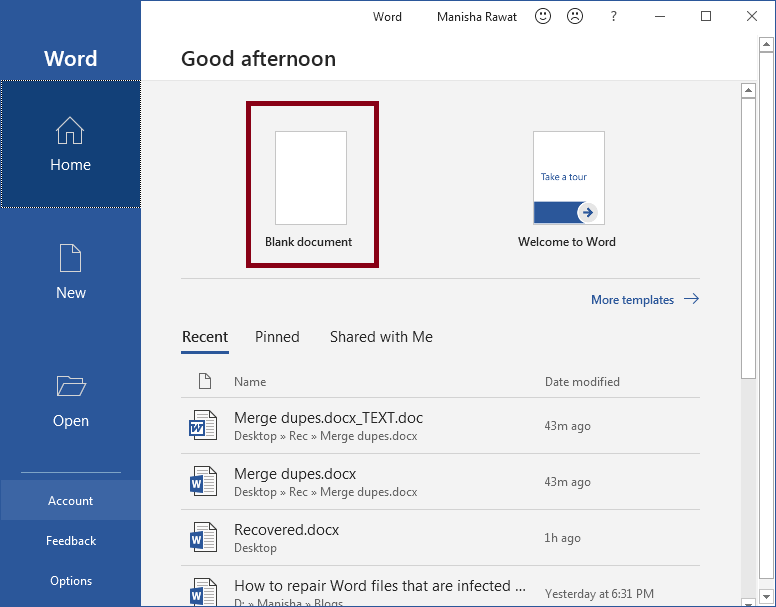Maximize the Word window
Screen dimensions: 776x607
pos(706,16)
